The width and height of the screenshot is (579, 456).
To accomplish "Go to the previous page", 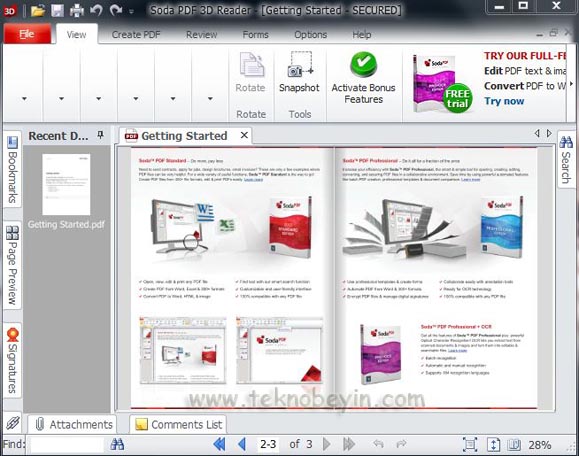I will [242, 444].
